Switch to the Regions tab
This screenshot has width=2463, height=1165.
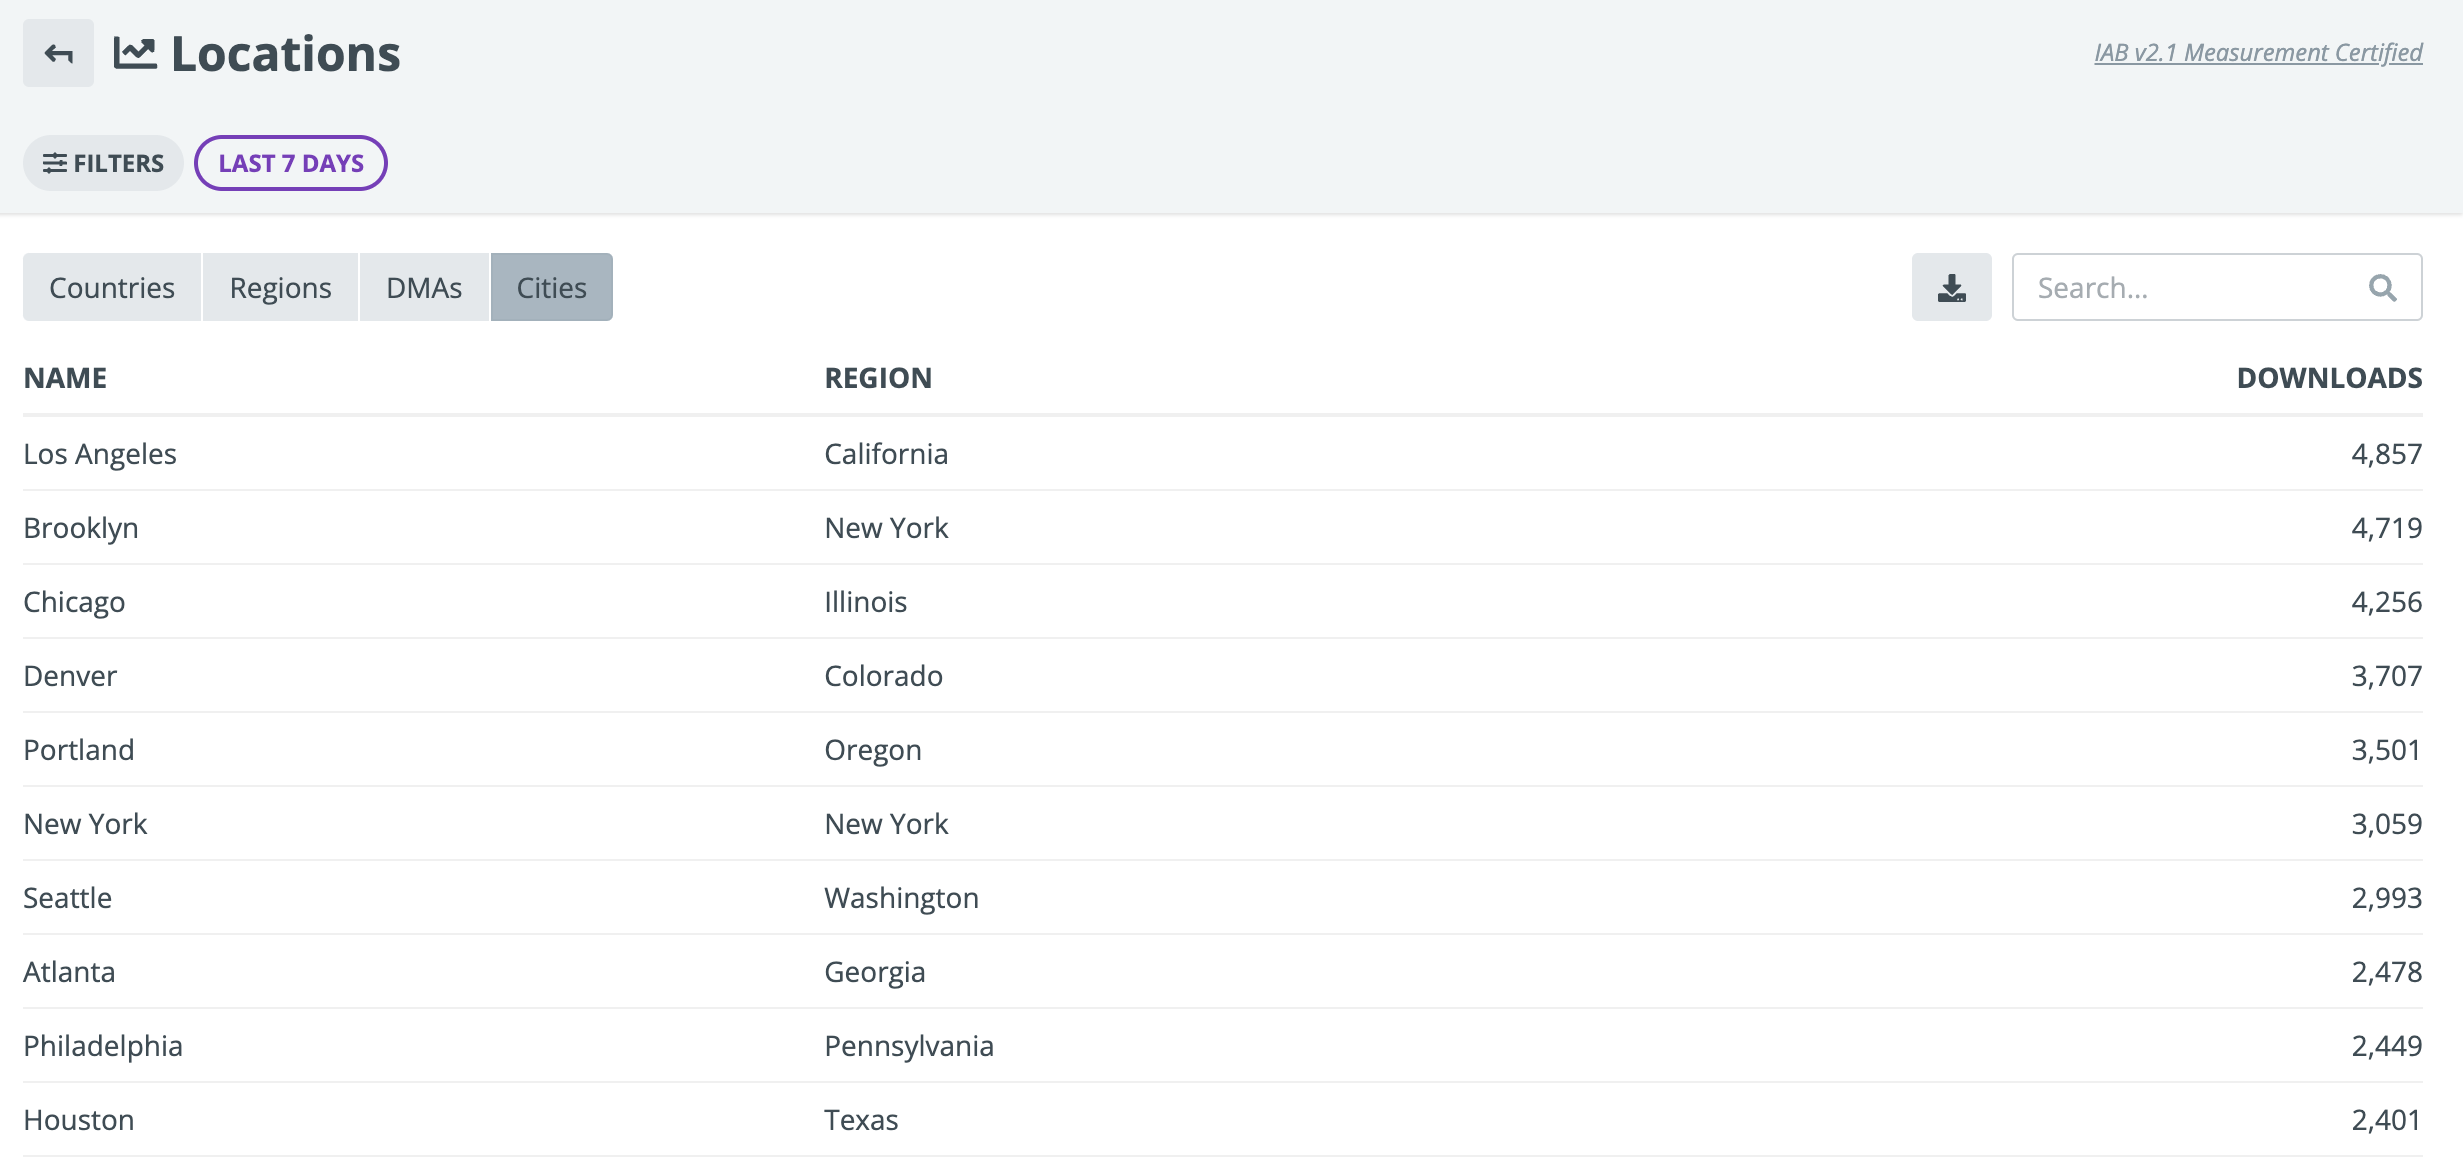pos(280,287)
